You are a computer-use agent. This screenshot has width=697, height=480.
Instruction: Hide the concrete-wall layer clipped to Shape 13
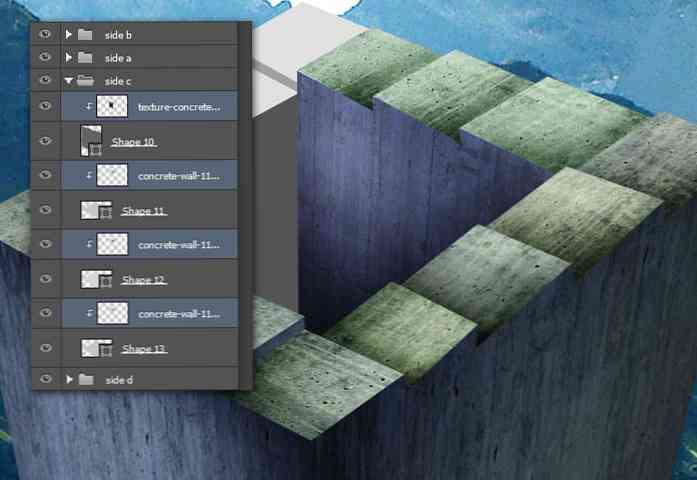click(x=45, y=313)
